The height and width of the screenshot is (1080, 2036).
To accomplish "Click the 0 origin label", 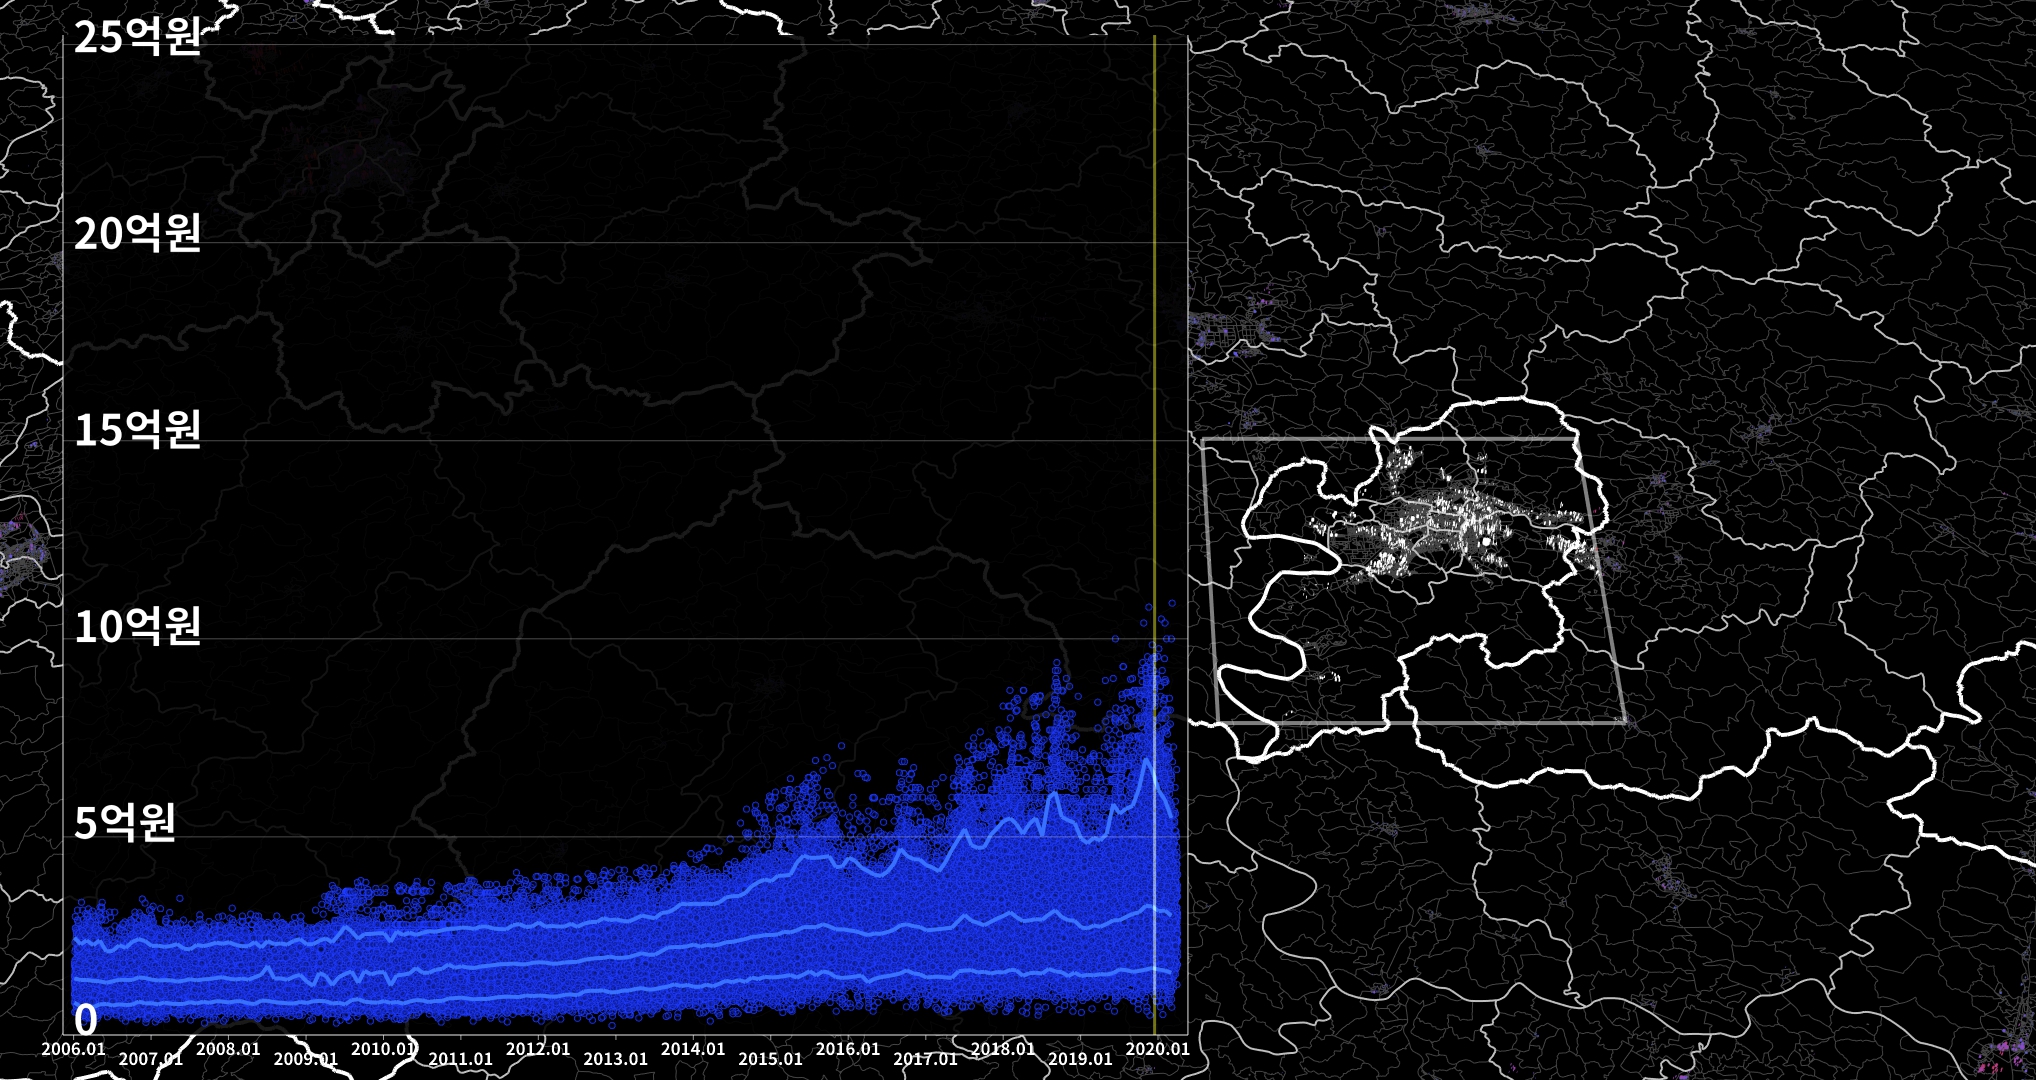I will [x=86, y=1020].
